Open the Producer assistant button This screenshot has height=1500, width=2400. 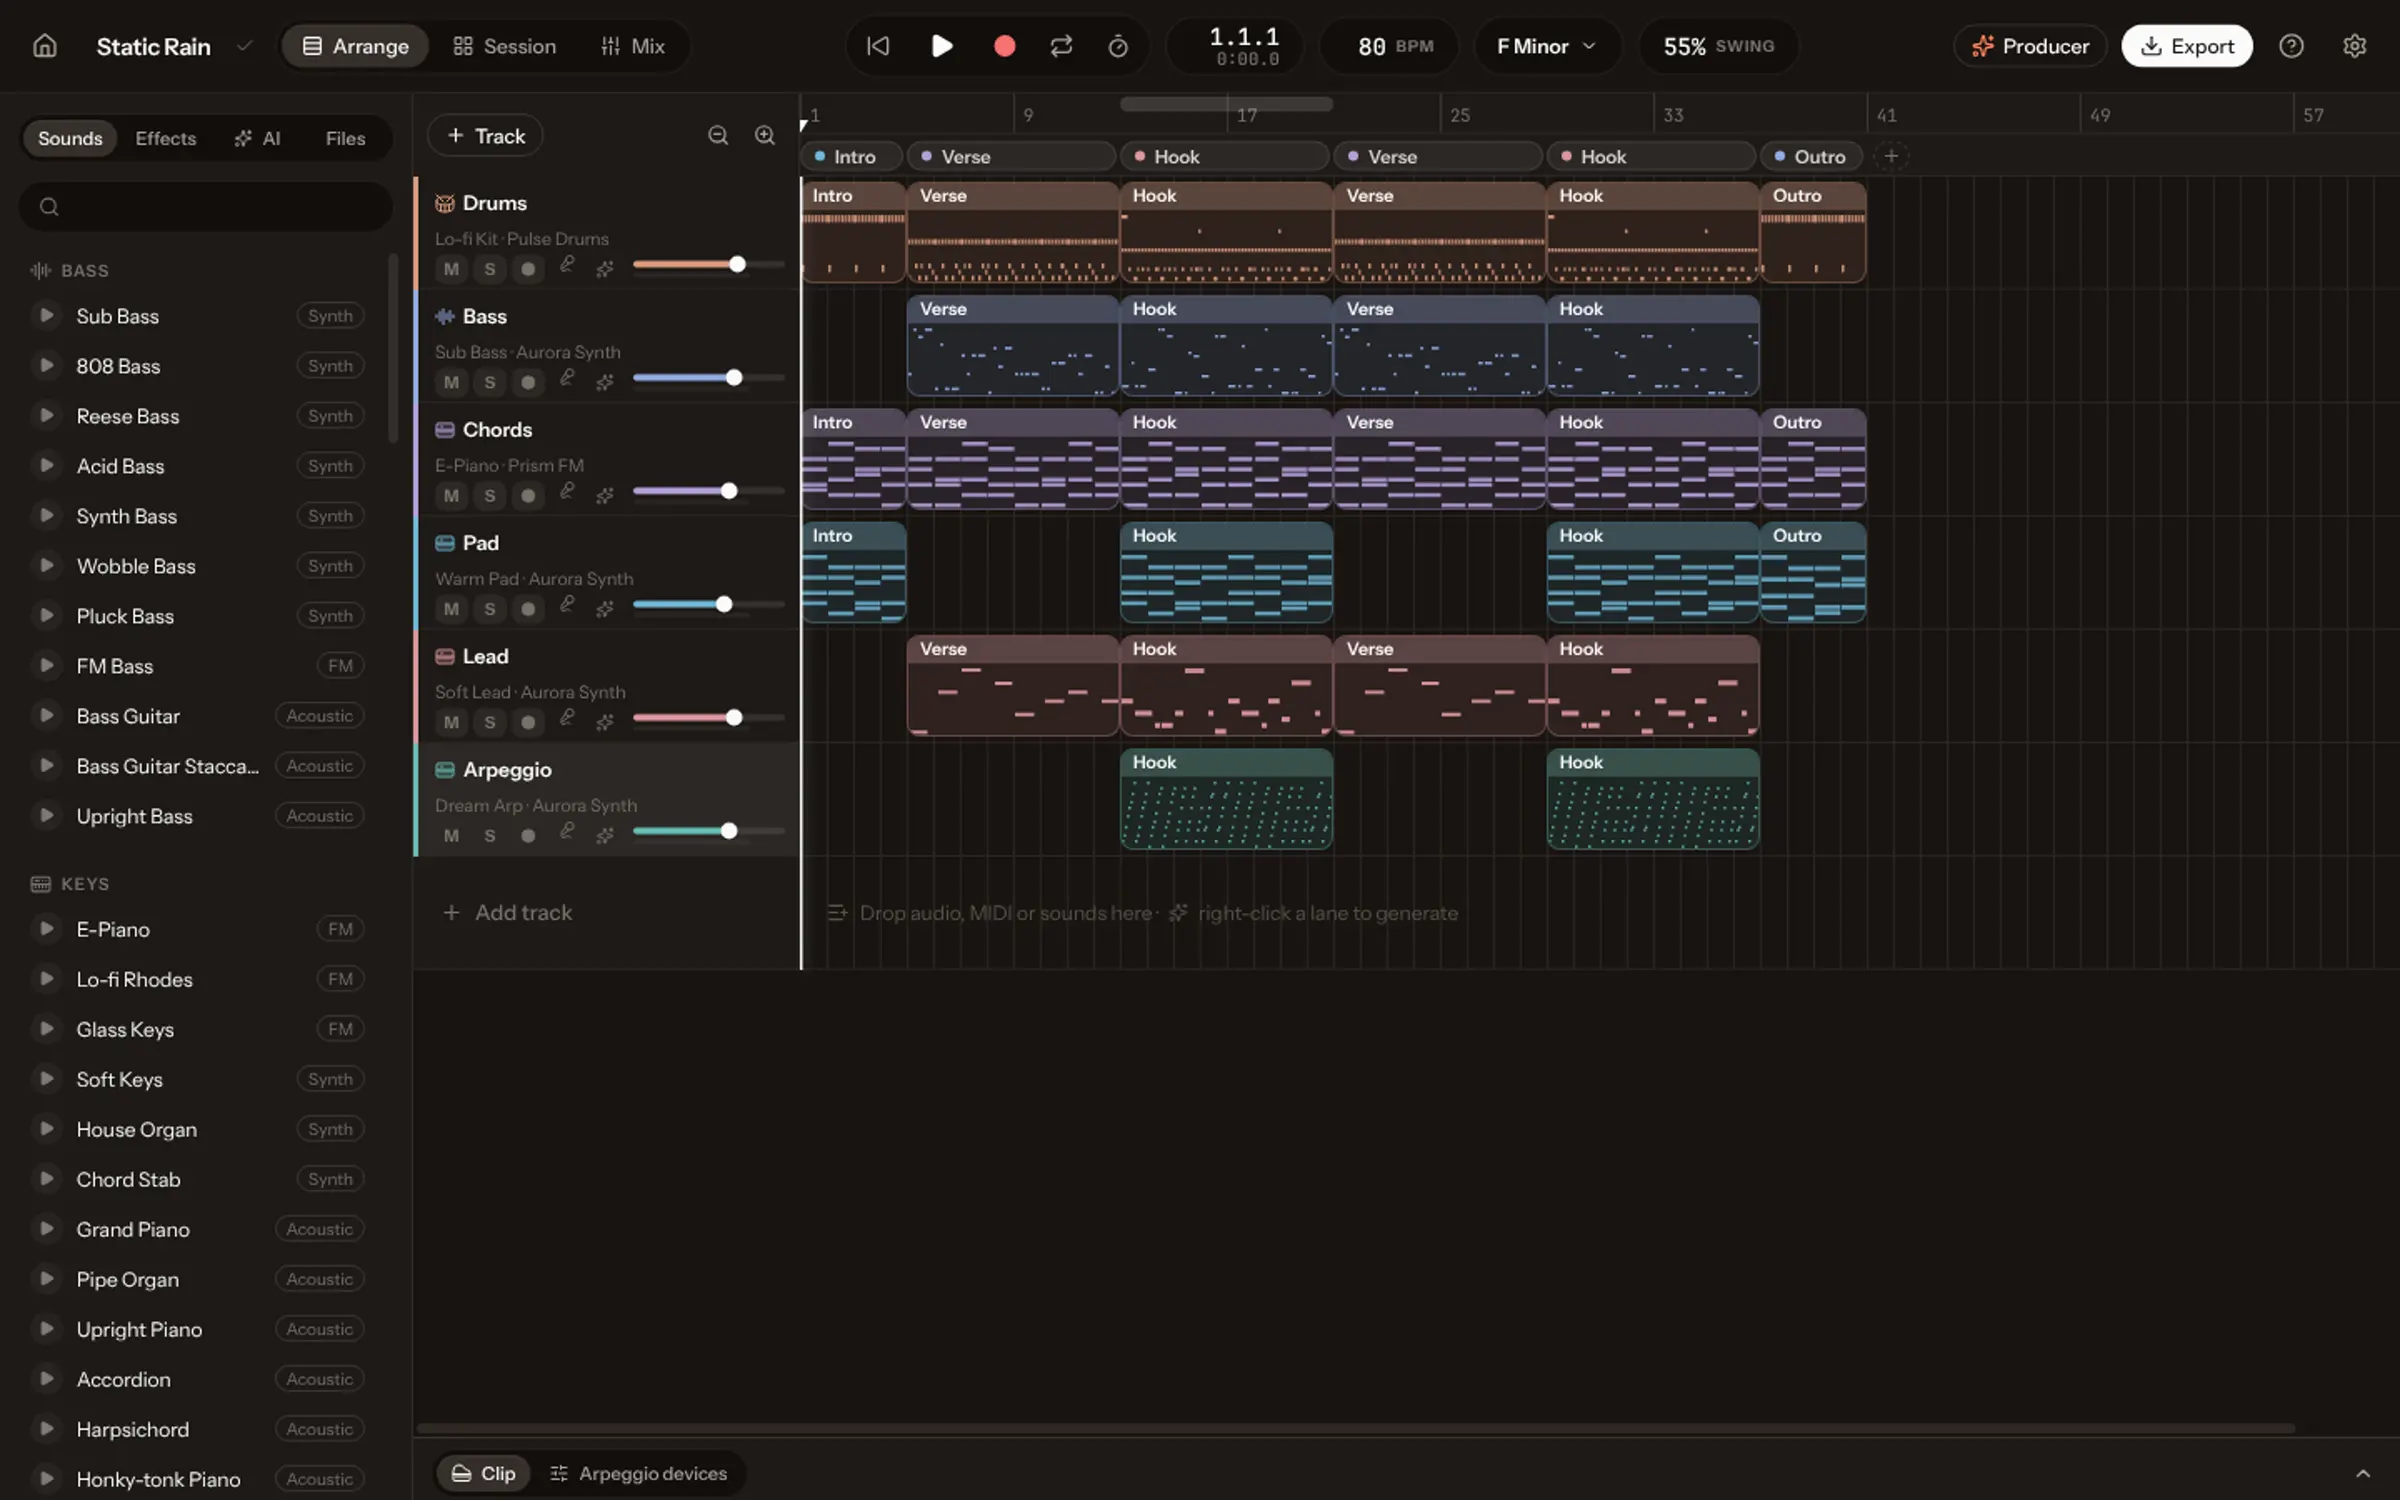click(x=2030, y=46)
